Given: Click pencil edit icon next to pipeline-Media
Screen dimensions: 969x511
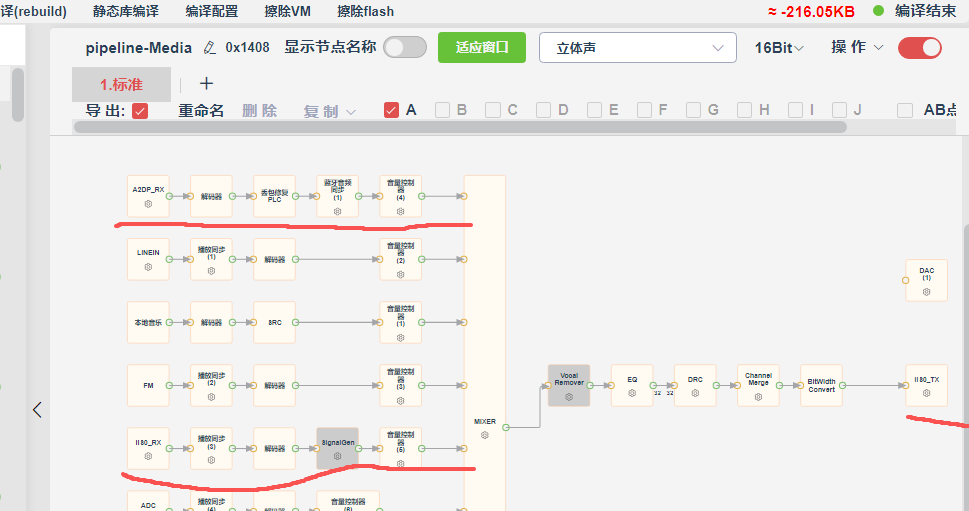Looking at the screenshot, I should (x=210, y=48).
